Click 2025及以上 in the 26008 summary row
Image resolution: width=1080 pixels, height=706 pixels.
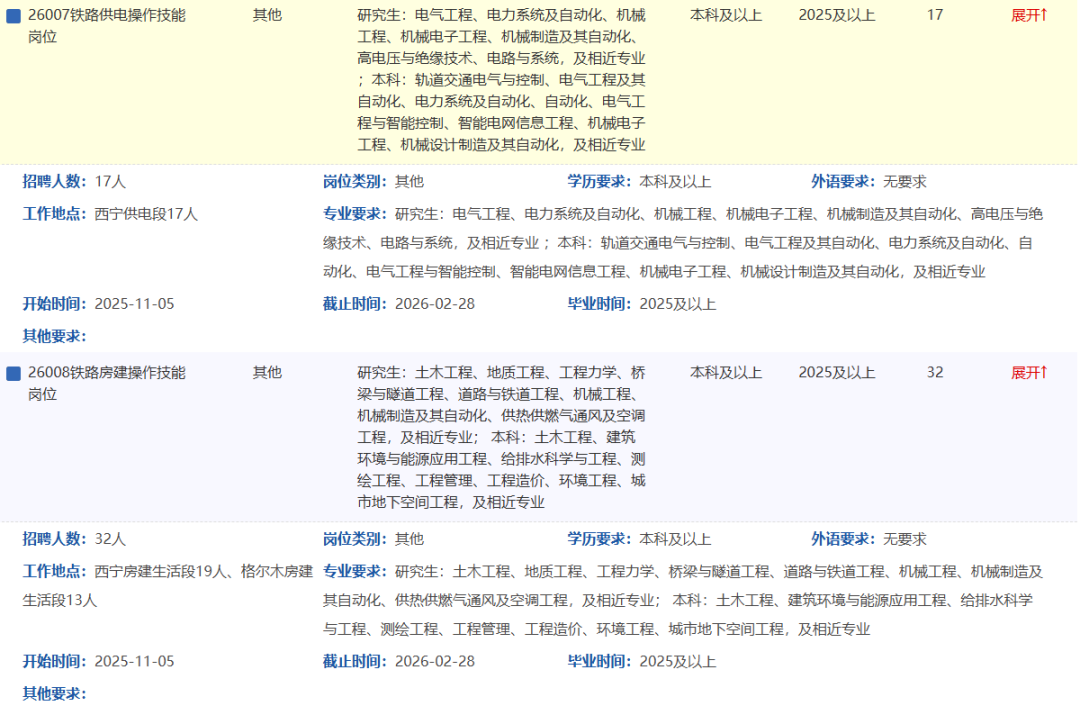(x=837, y=372)
